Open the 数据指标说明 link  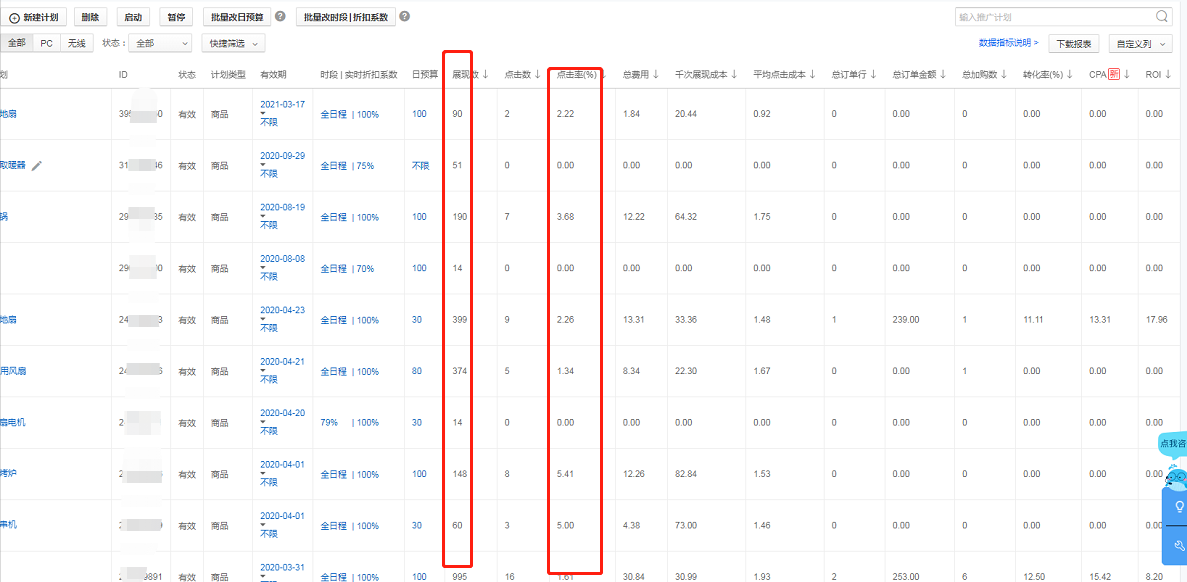1008,44
